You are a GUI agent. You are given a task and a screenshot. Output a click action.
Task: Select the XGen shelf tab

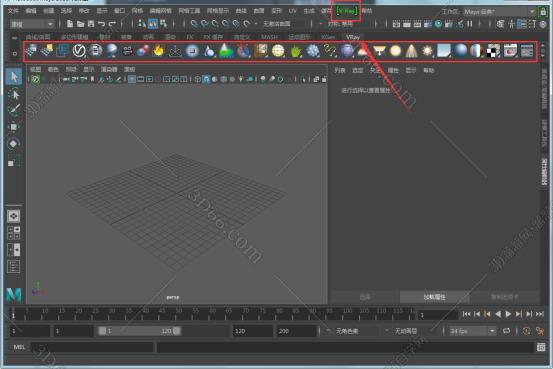[x=328, y=37]
